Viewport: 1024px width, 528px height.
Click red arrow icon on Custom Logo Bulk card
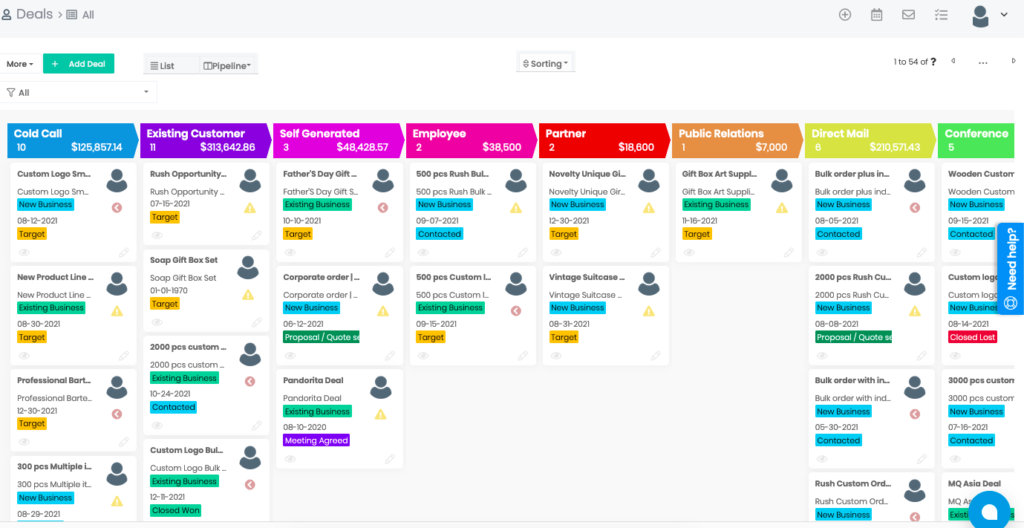[x=249, y=485]
